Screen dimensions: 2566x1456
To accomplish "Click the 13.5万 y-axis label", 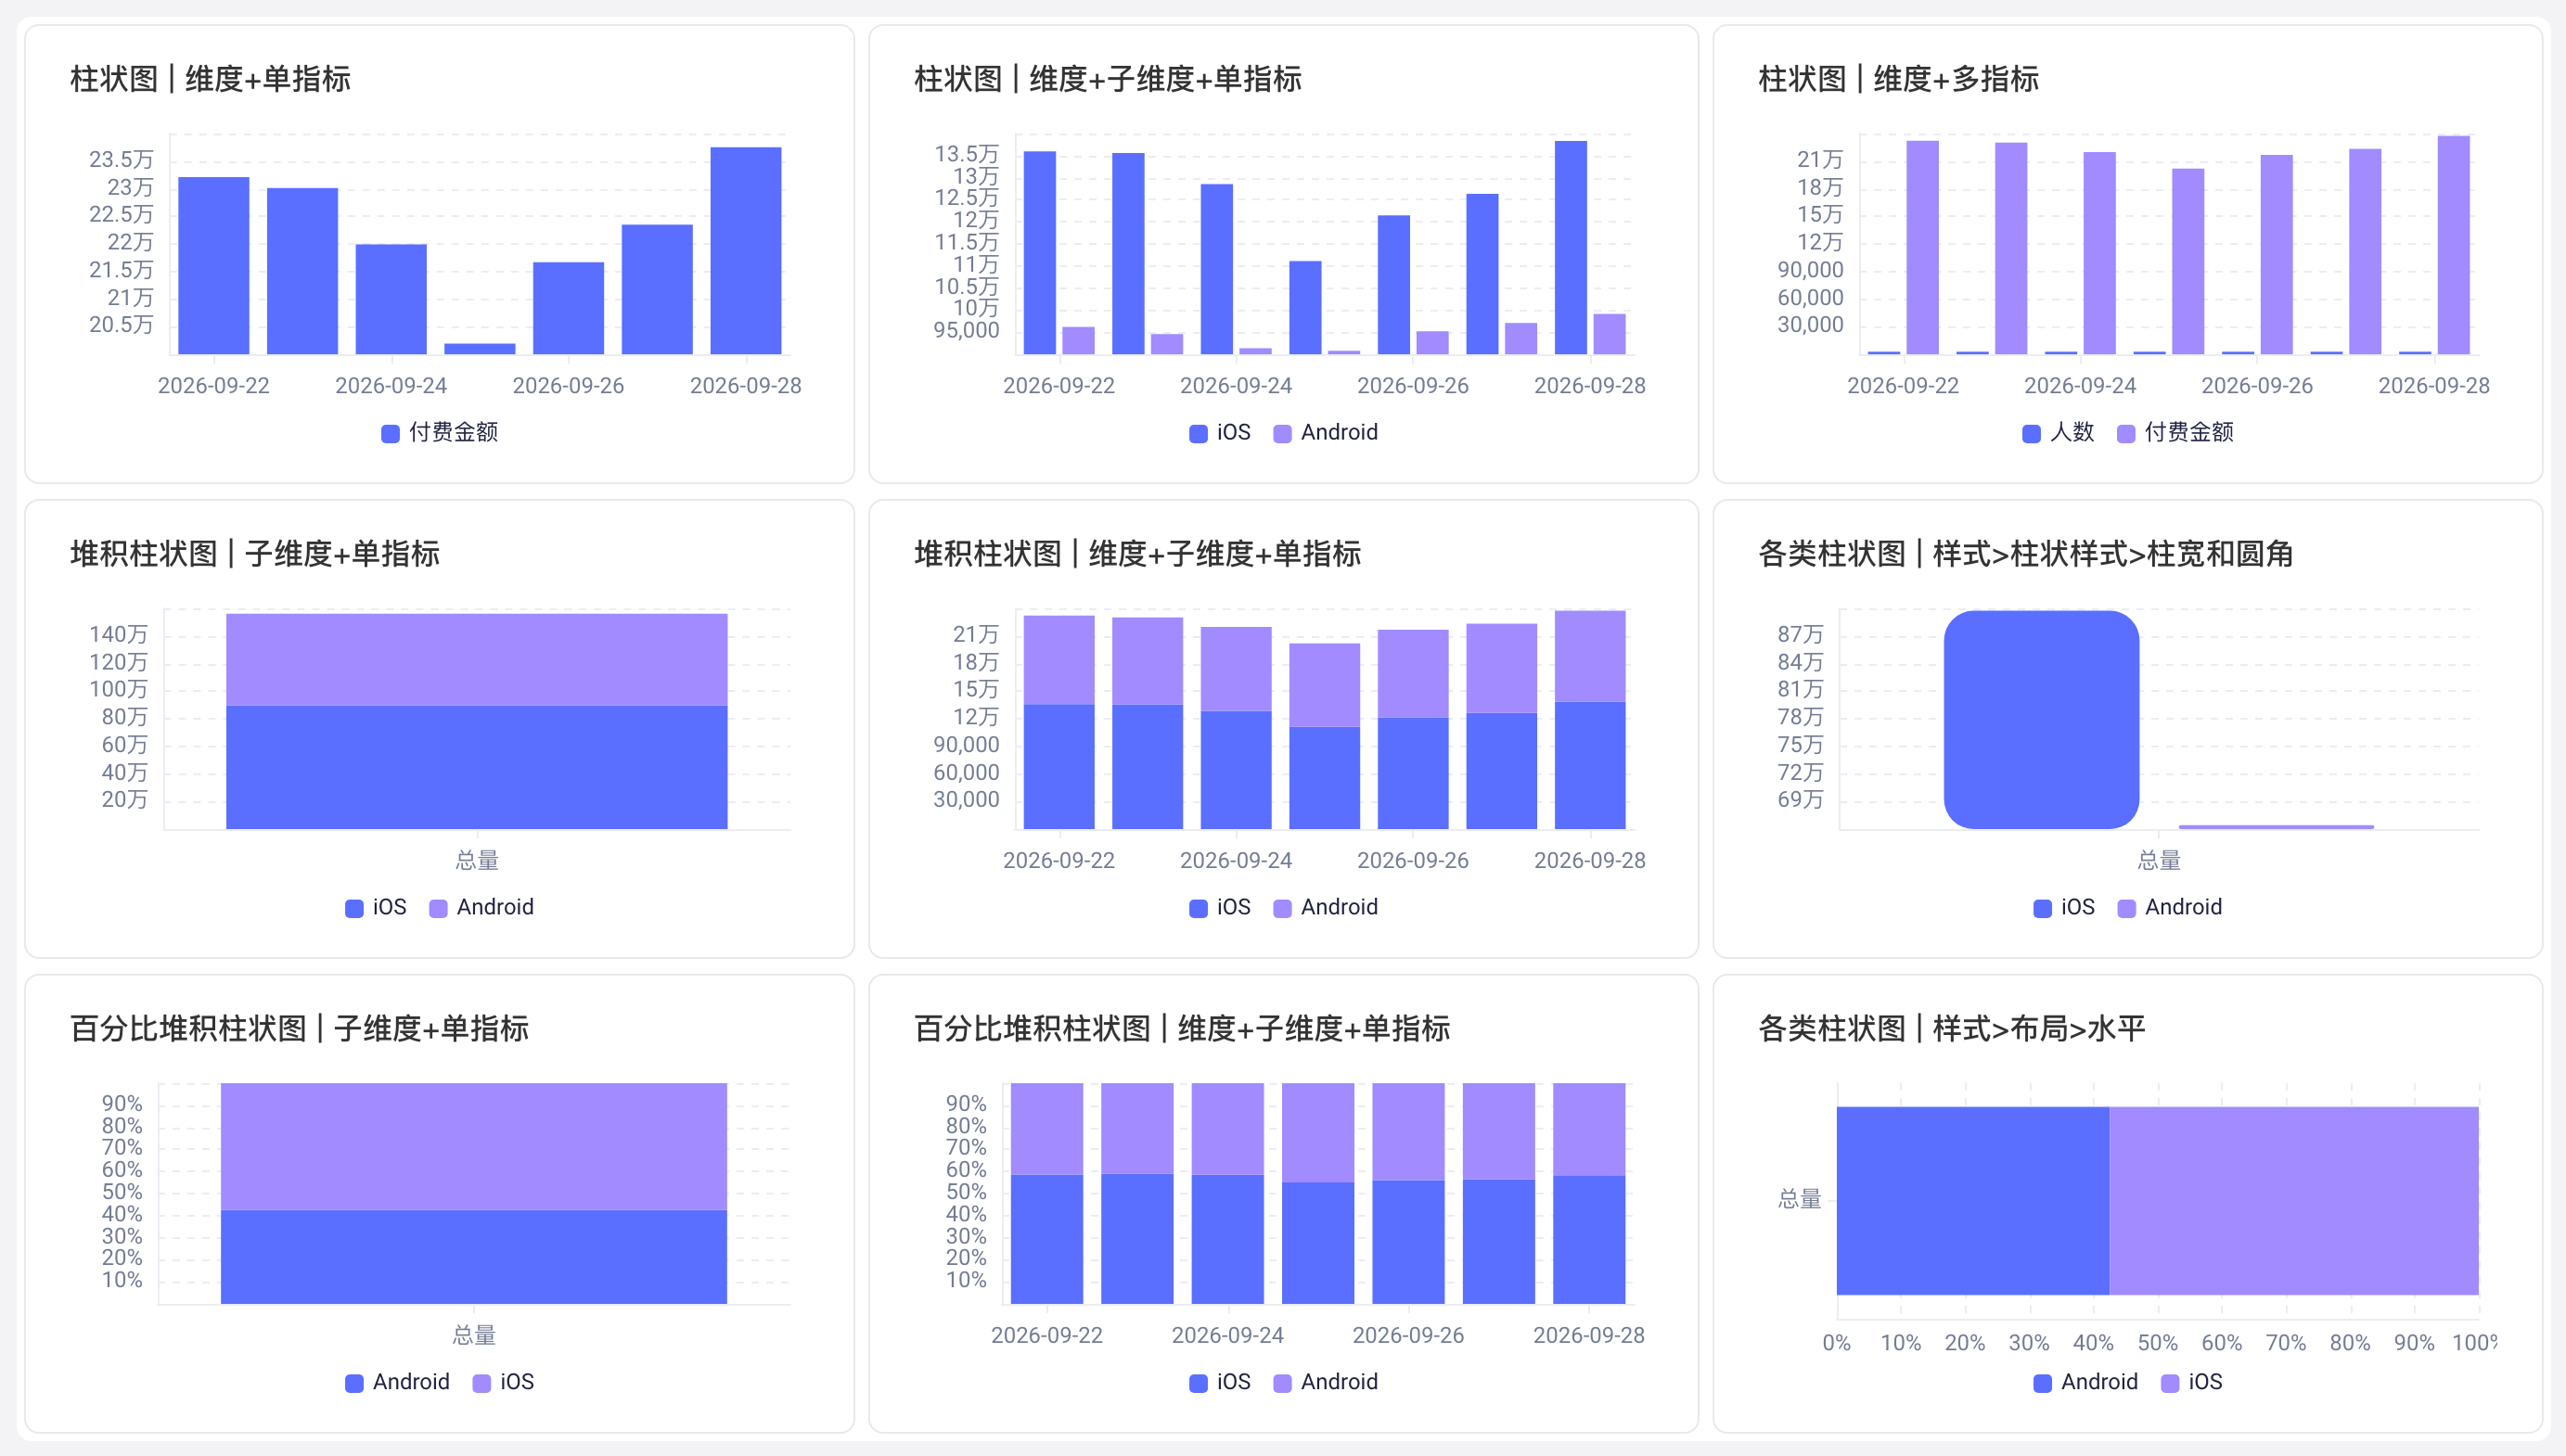I will 966,154.
